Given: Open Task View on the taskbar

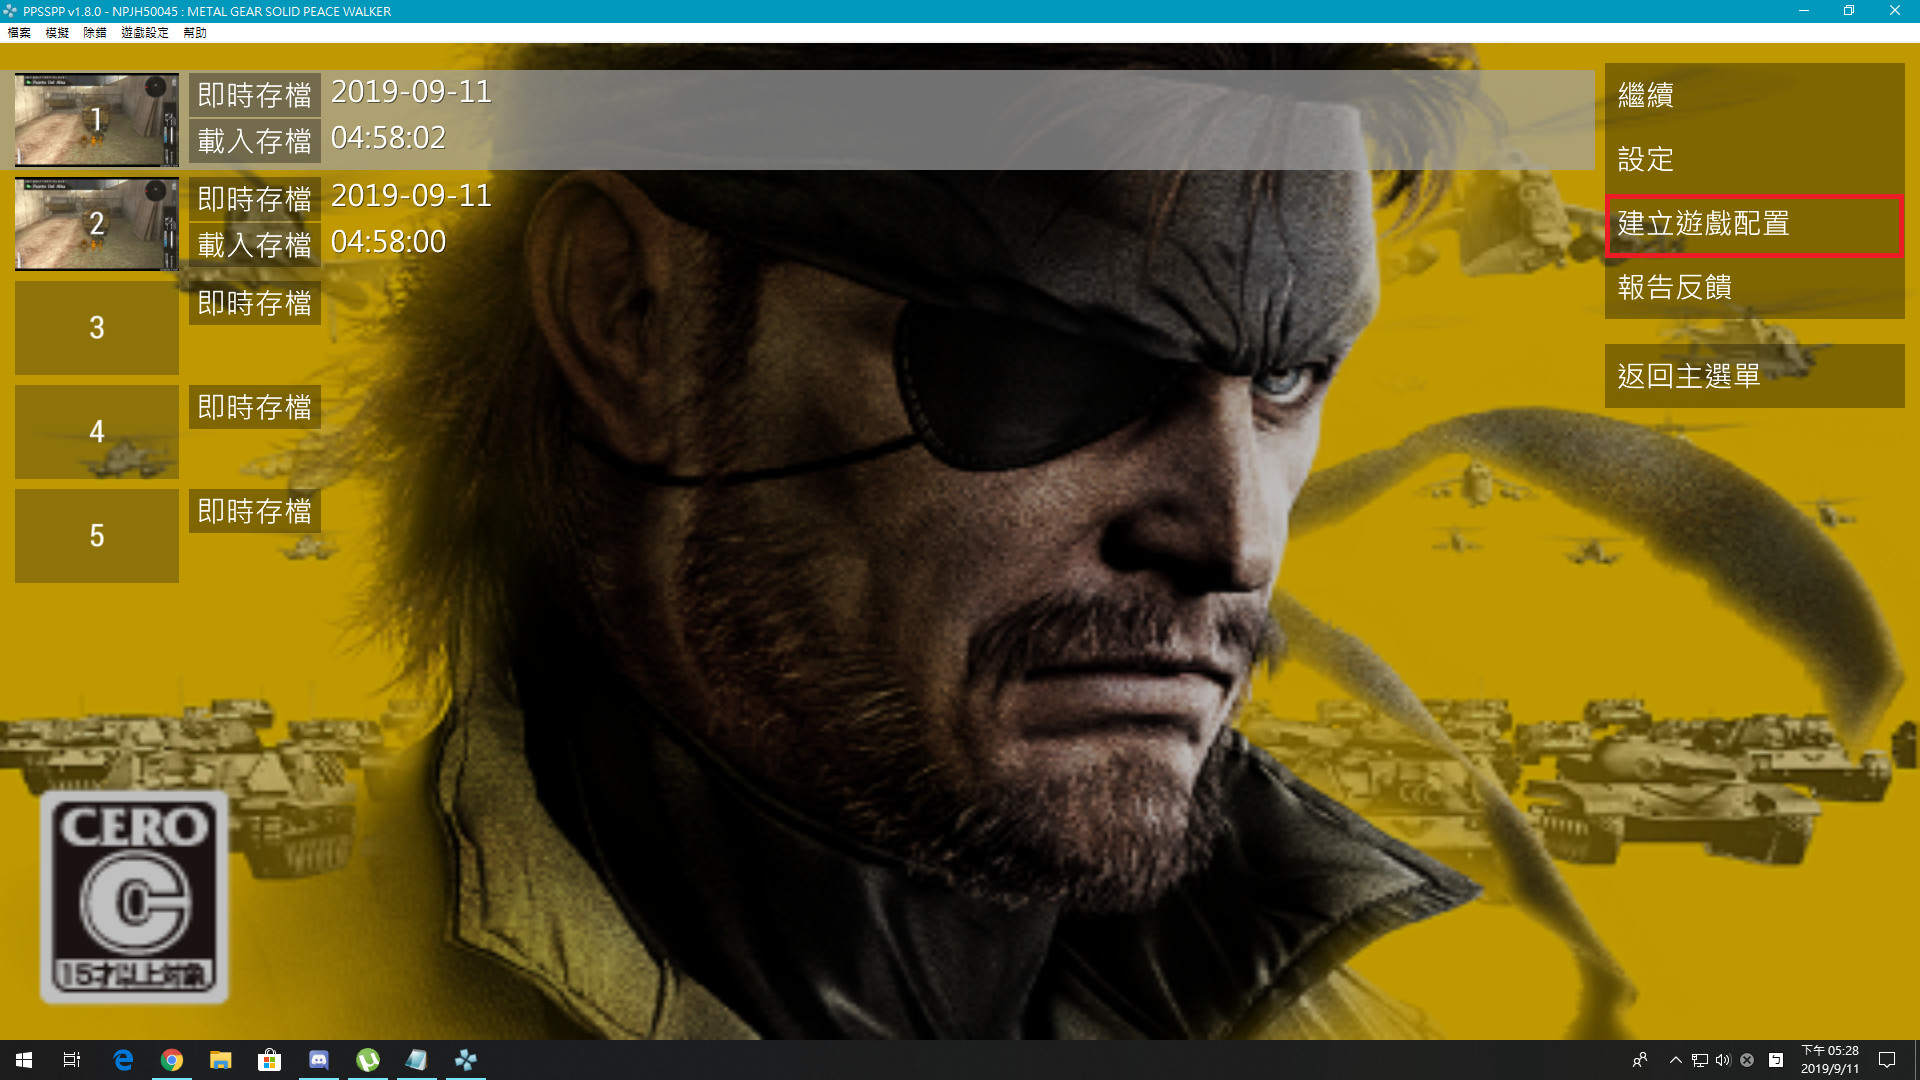Looking at the screenshot, I should point(72,1060).
